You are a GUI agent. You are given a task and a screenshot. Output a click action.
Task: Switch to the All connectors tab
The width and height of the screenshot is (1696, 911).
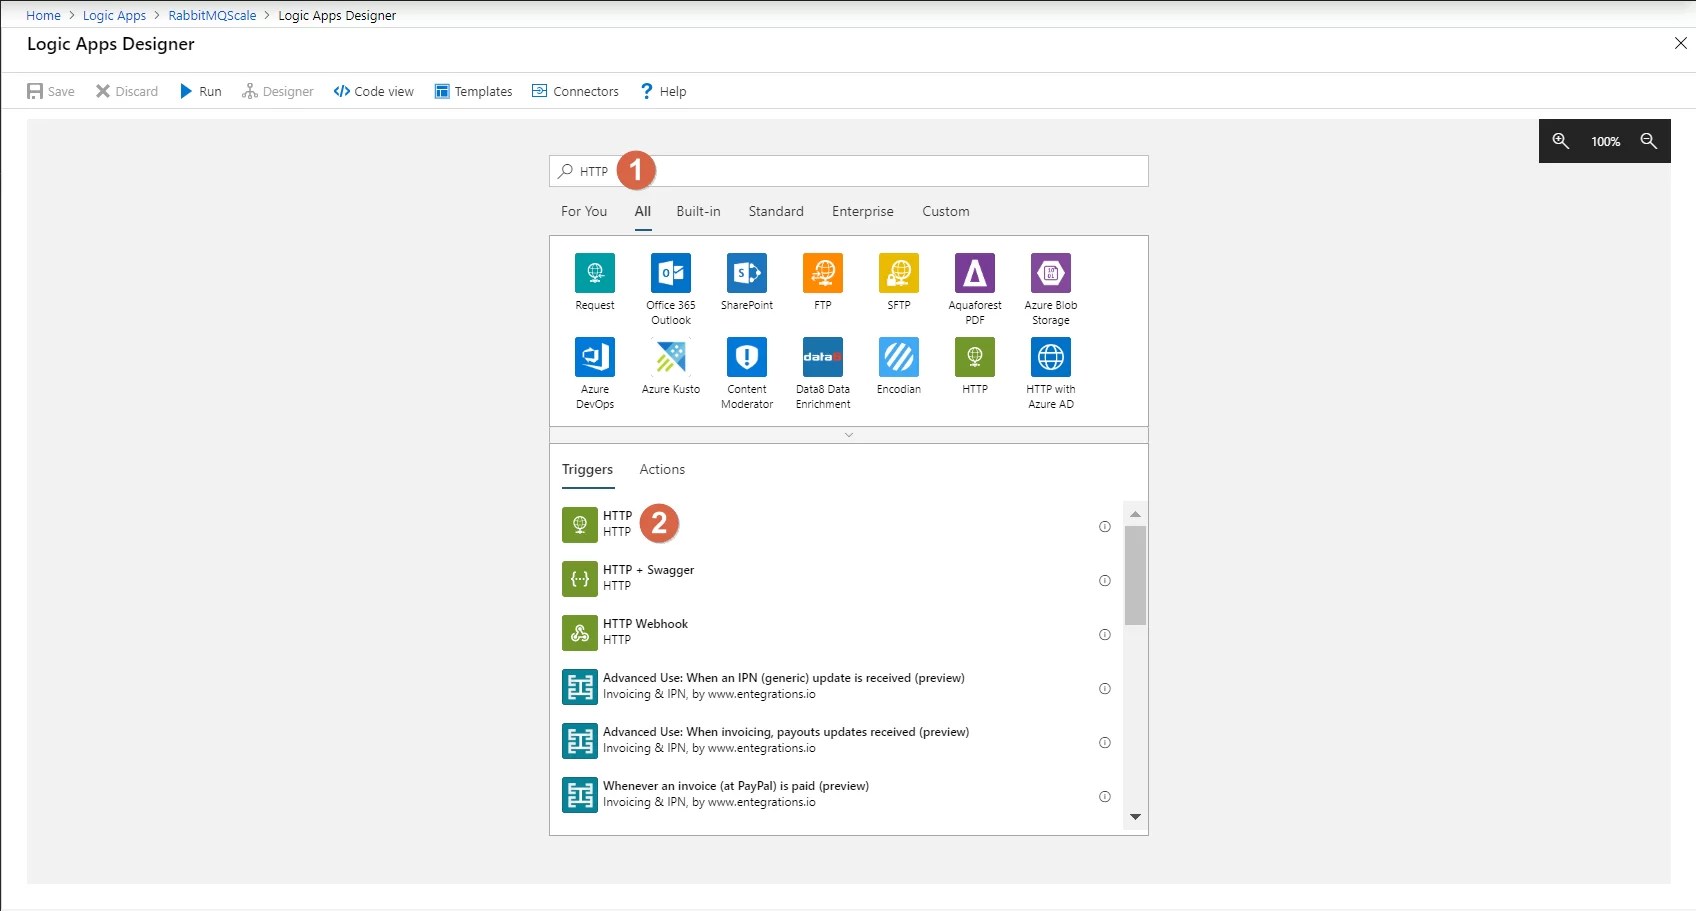point(643,211)
